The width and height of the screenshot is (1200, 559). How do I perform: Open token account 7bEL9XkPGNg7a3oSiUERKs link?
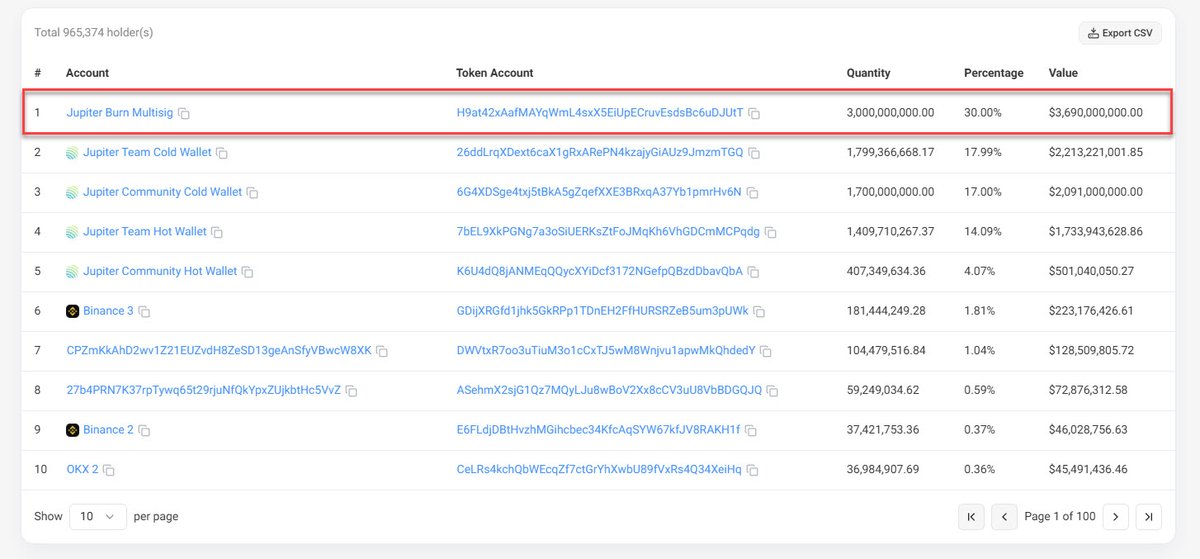point(608,232)
